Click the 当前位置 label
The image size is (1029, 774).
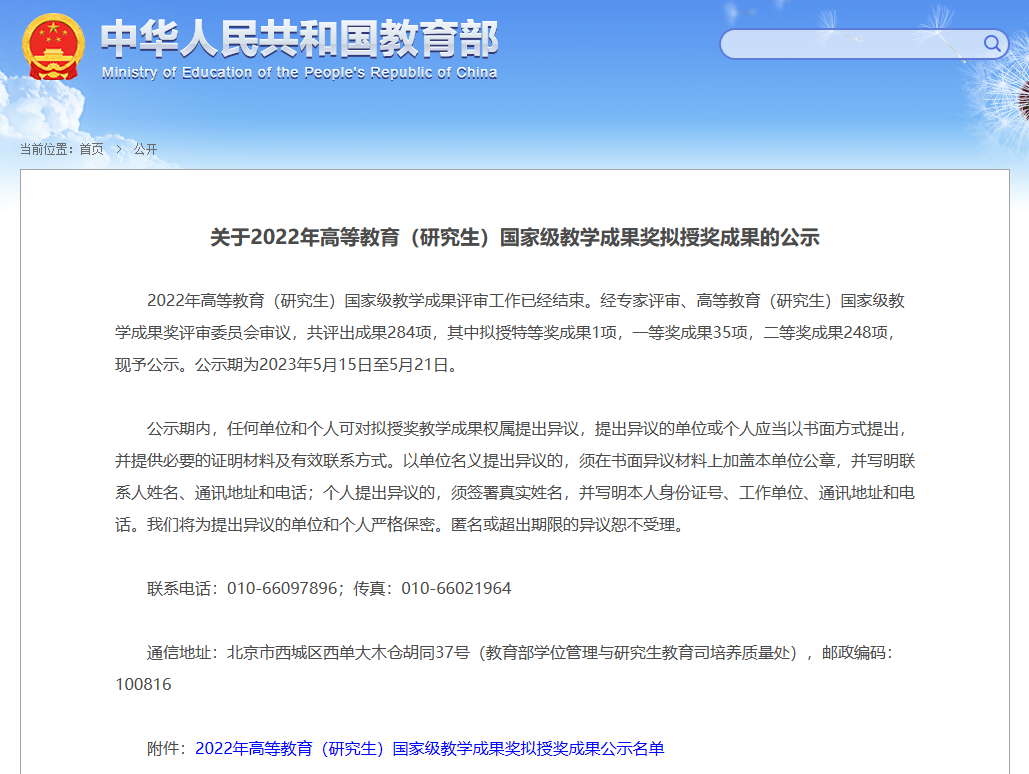[x=46, y=149]
